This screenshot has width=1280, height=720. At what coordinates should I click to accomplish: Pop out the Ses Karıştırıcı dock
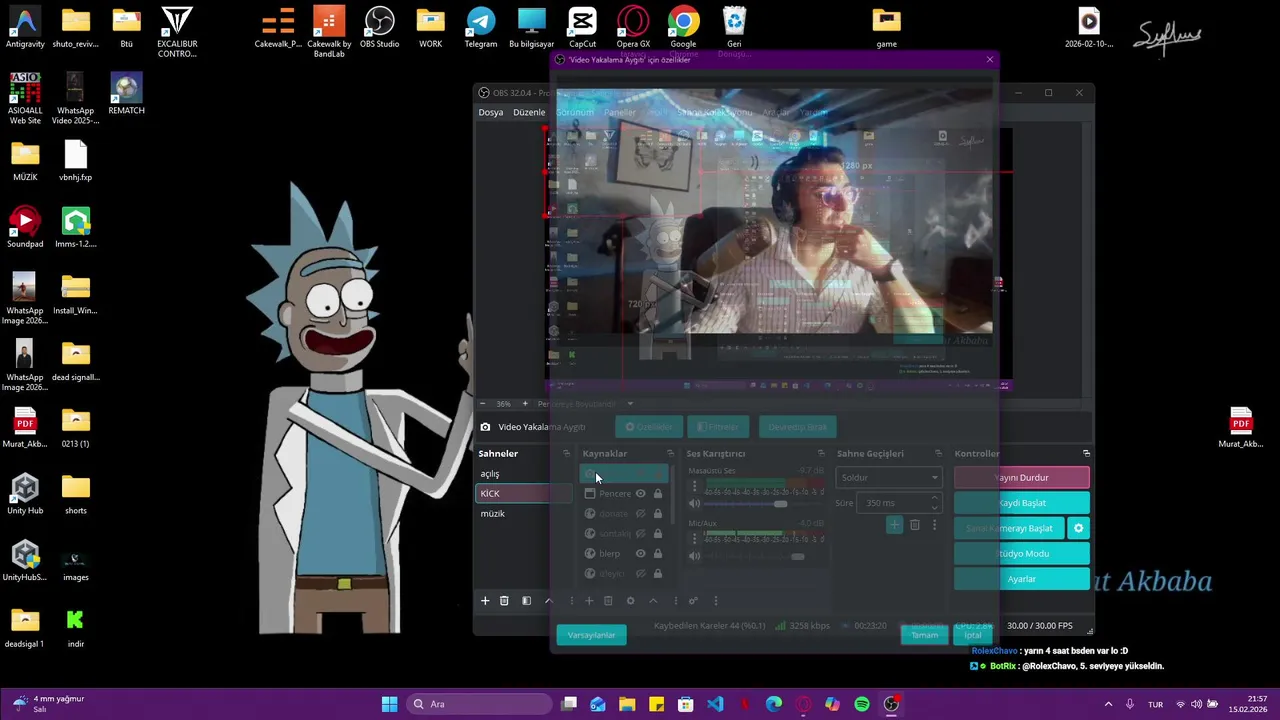(x=821, y=454)
